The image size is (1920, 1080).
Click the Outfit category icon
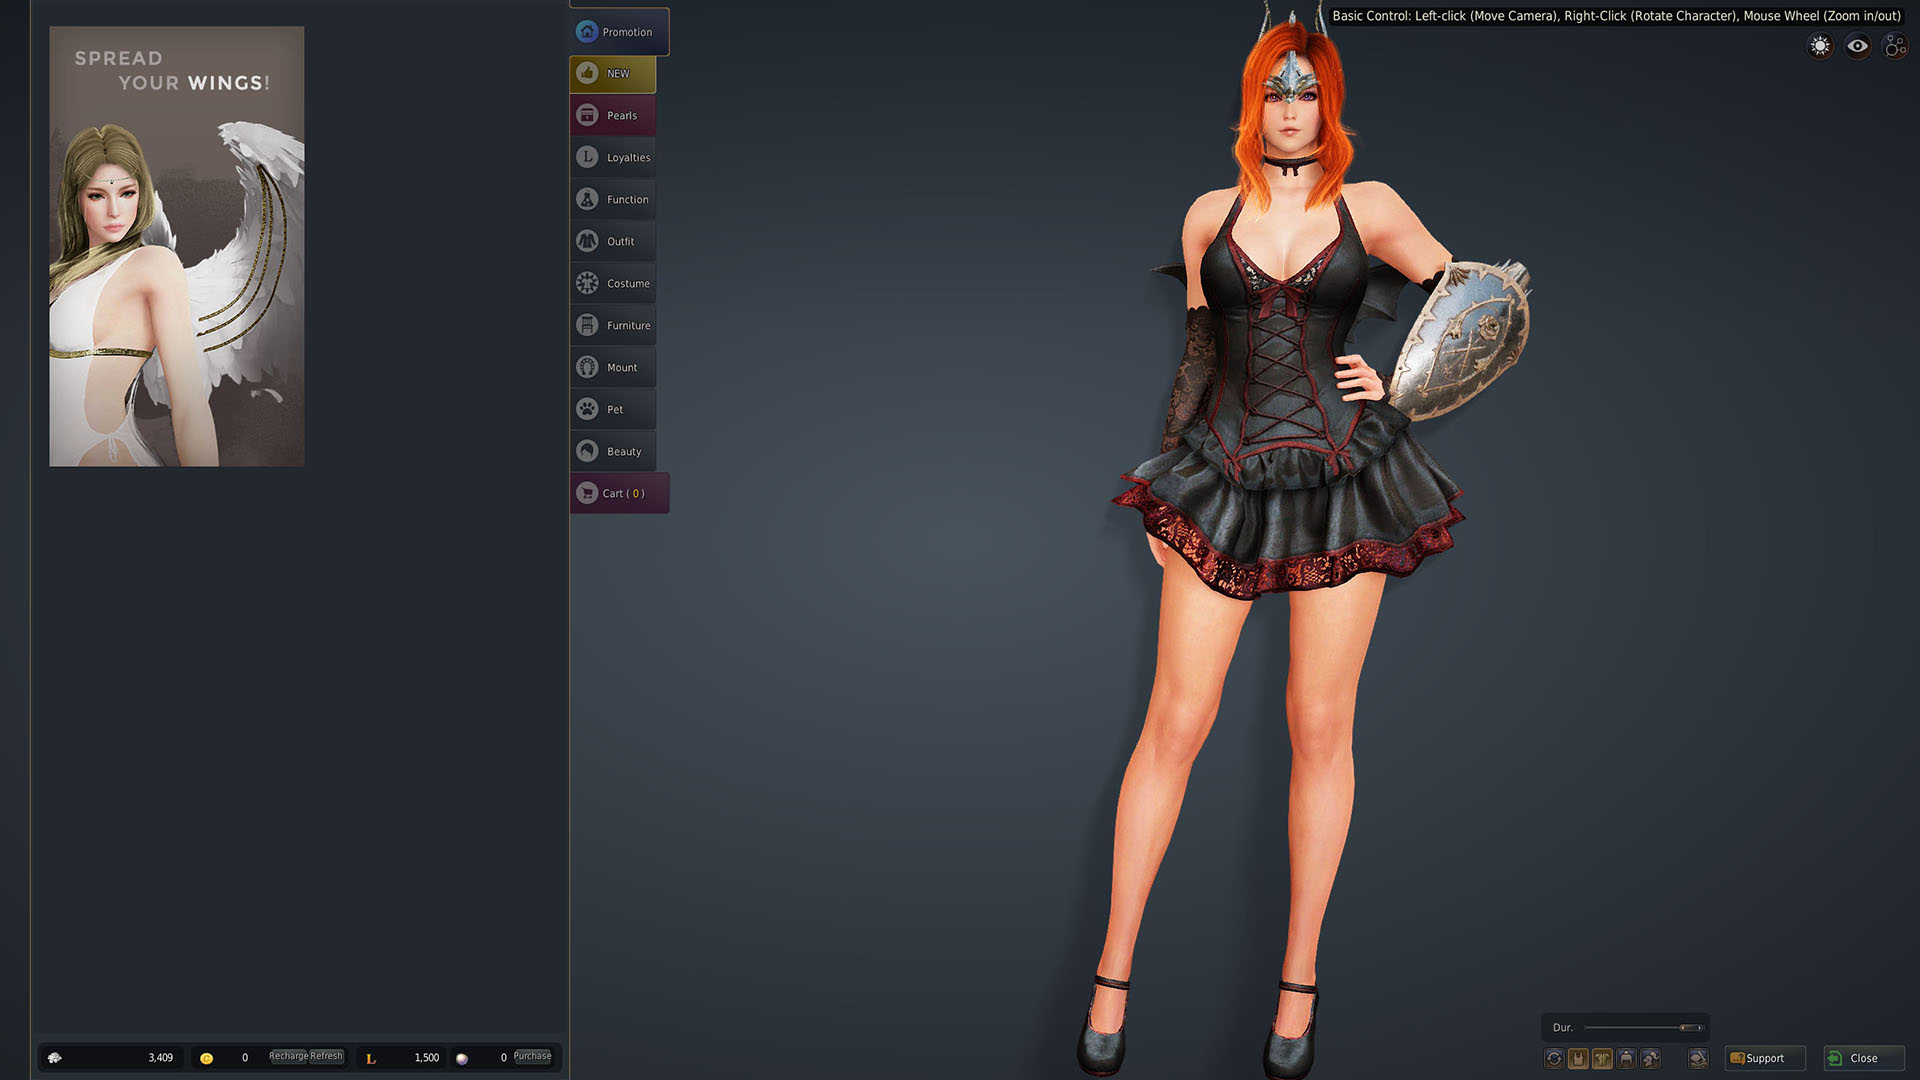[x=587, y=241]
